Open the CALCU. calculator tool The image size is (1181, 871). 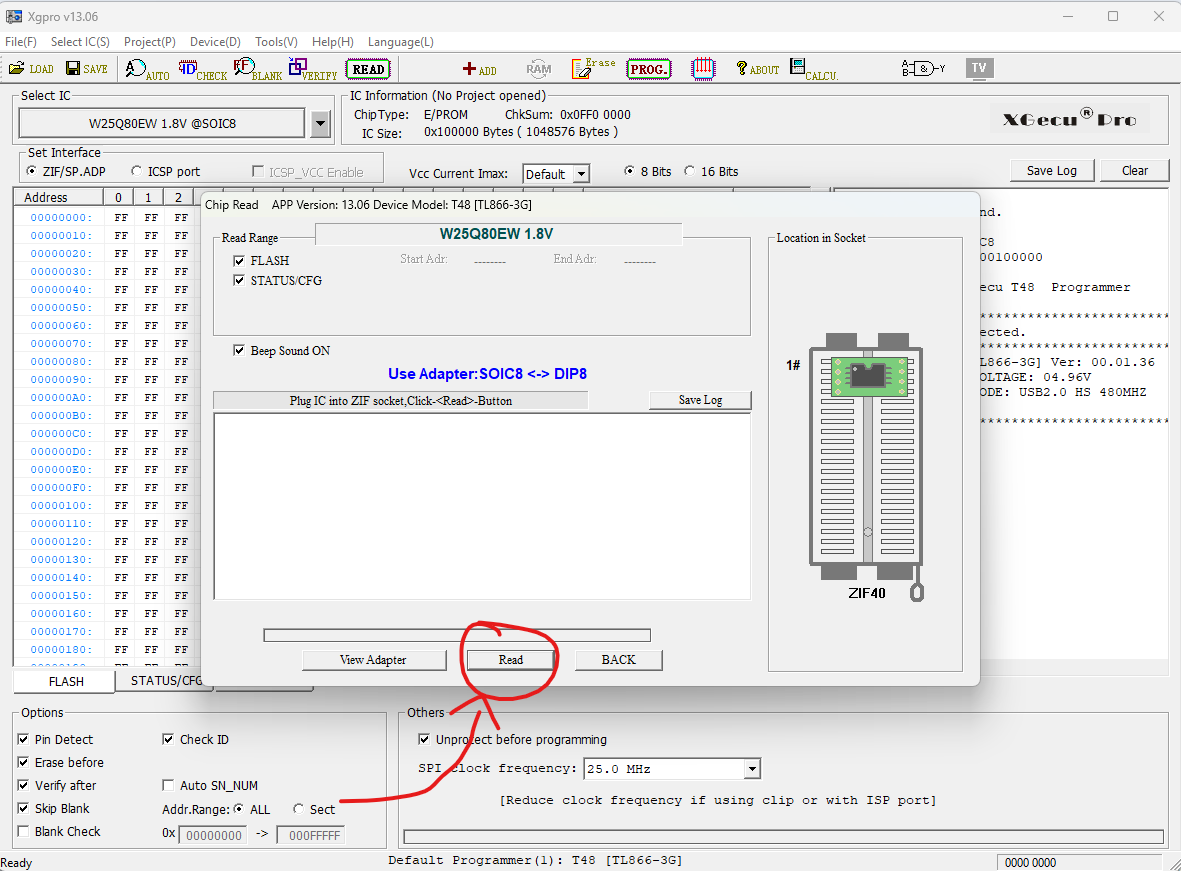coord(812,69)
